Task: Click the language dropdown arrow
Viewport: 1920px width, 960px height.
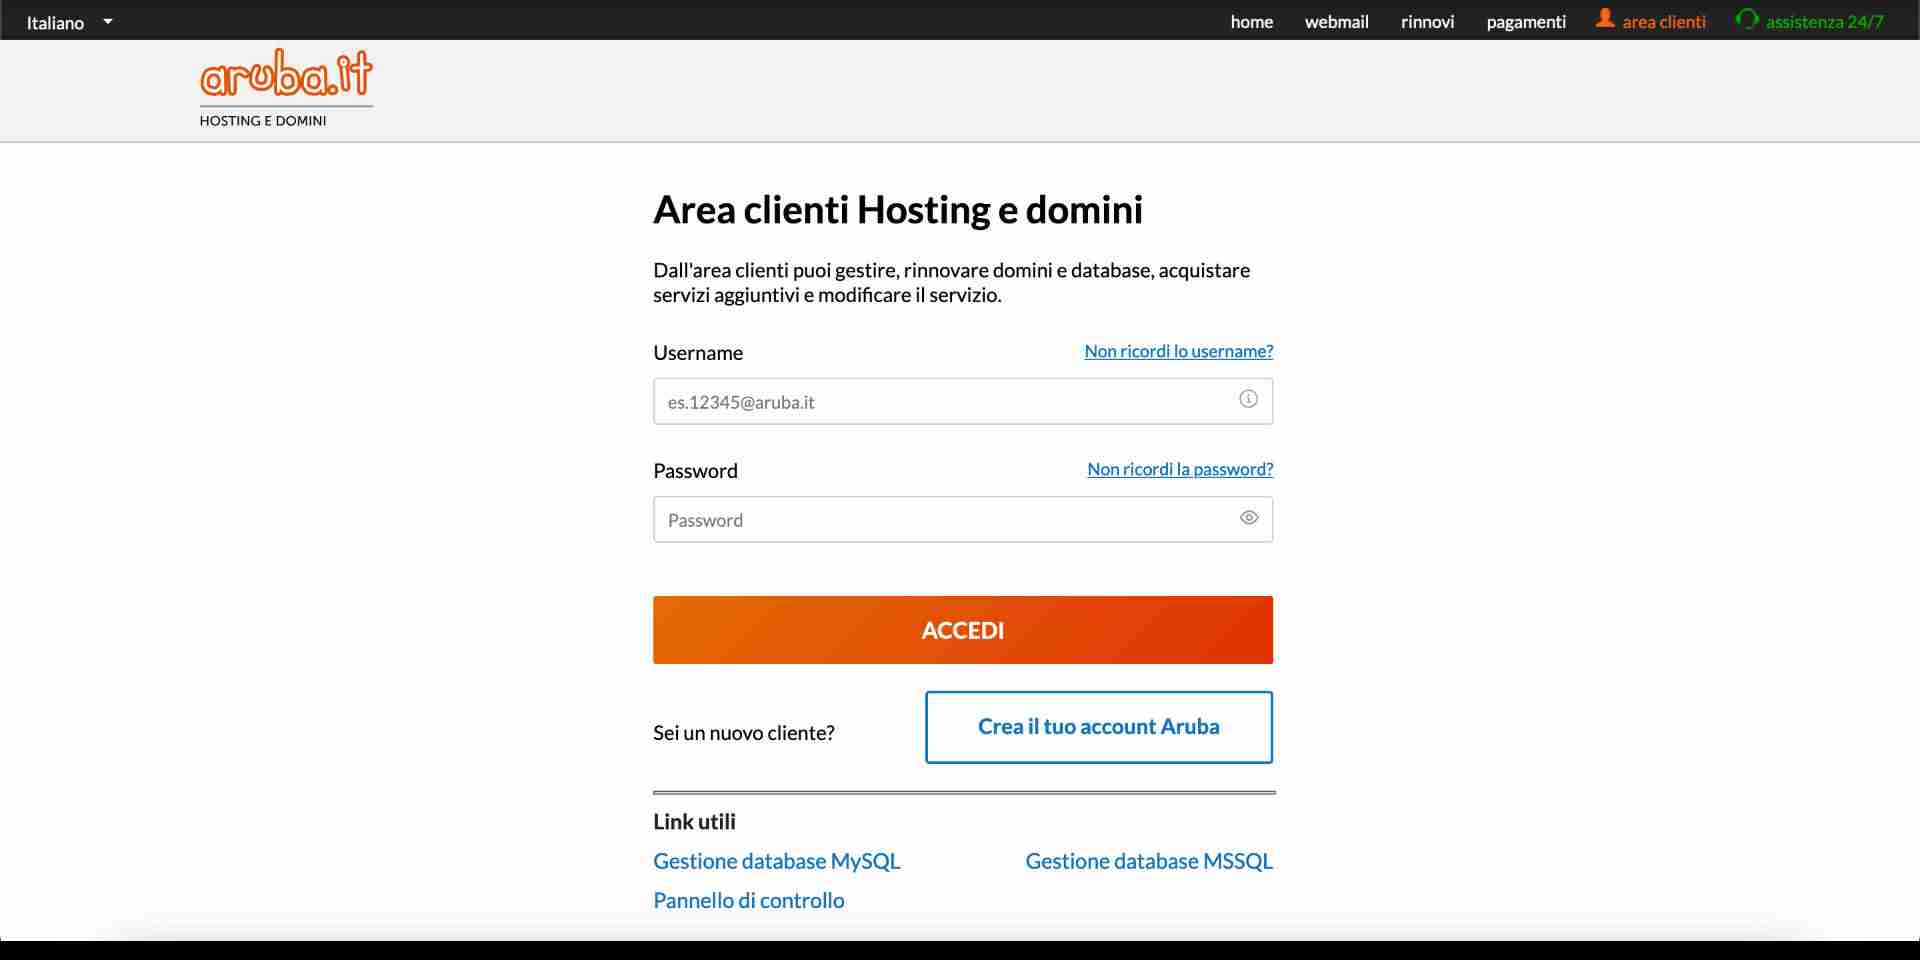Action: [108, 21]
